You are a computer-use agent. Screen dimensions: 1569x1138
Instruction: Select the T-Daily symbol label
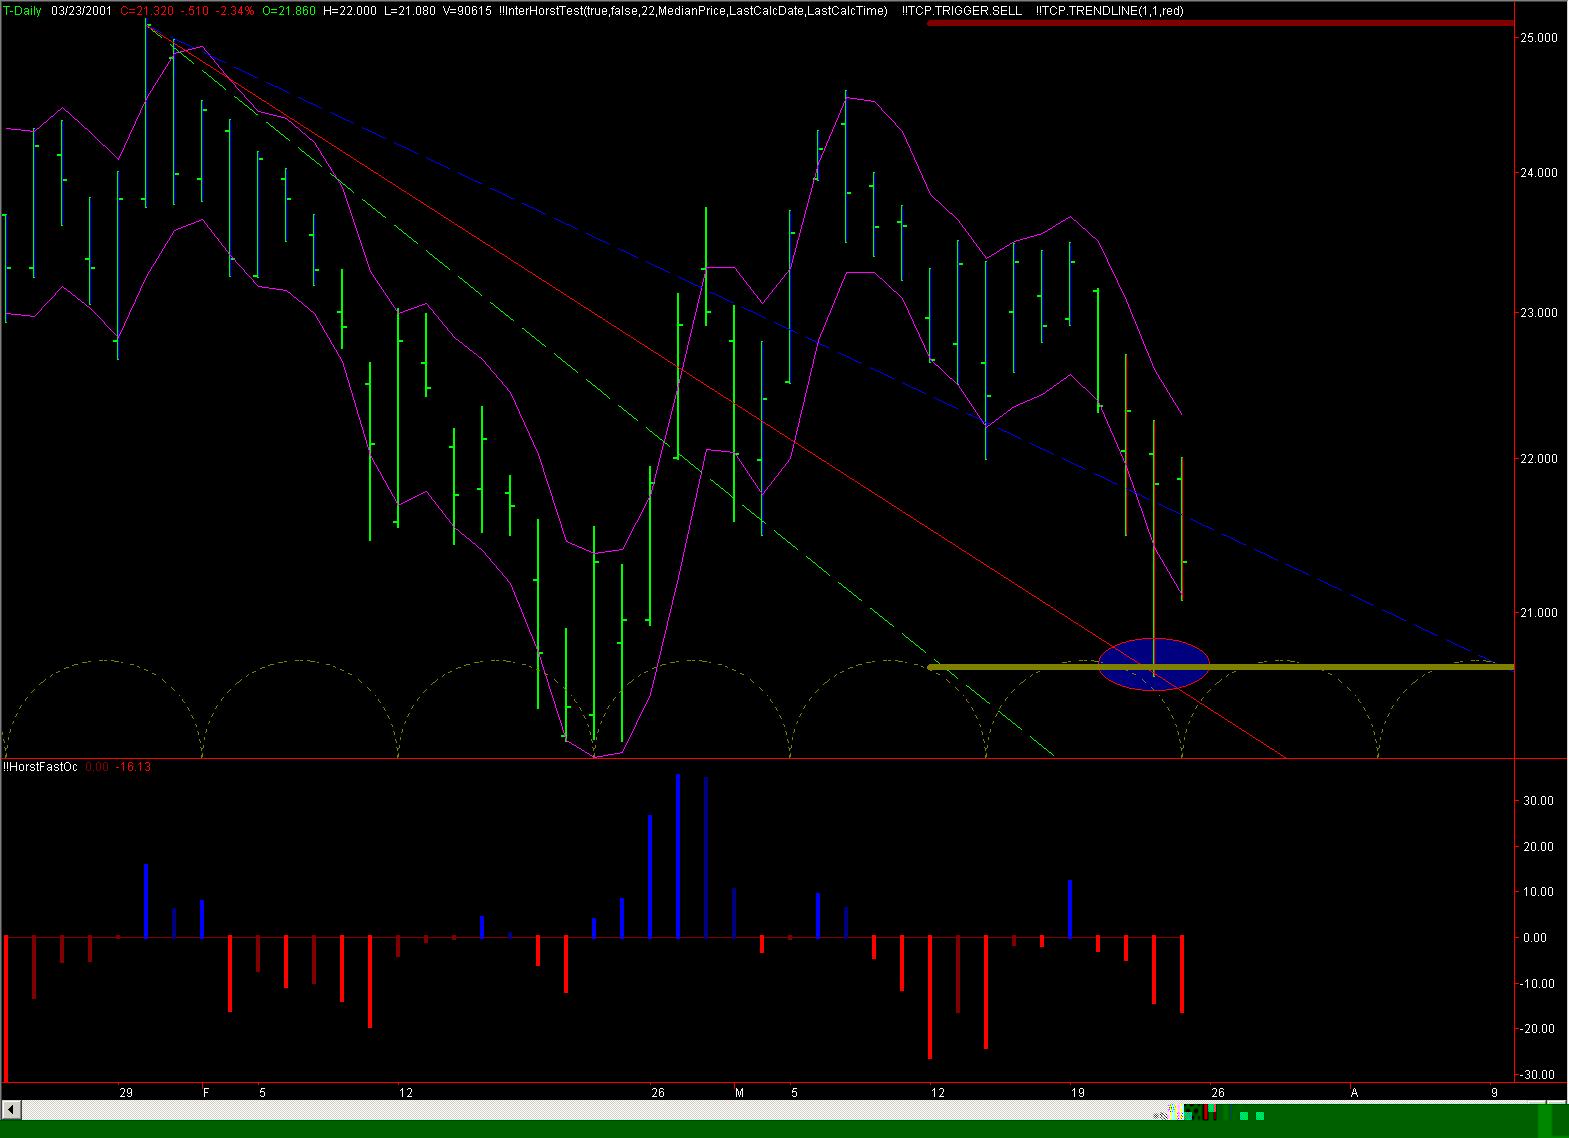coord(20,10)
